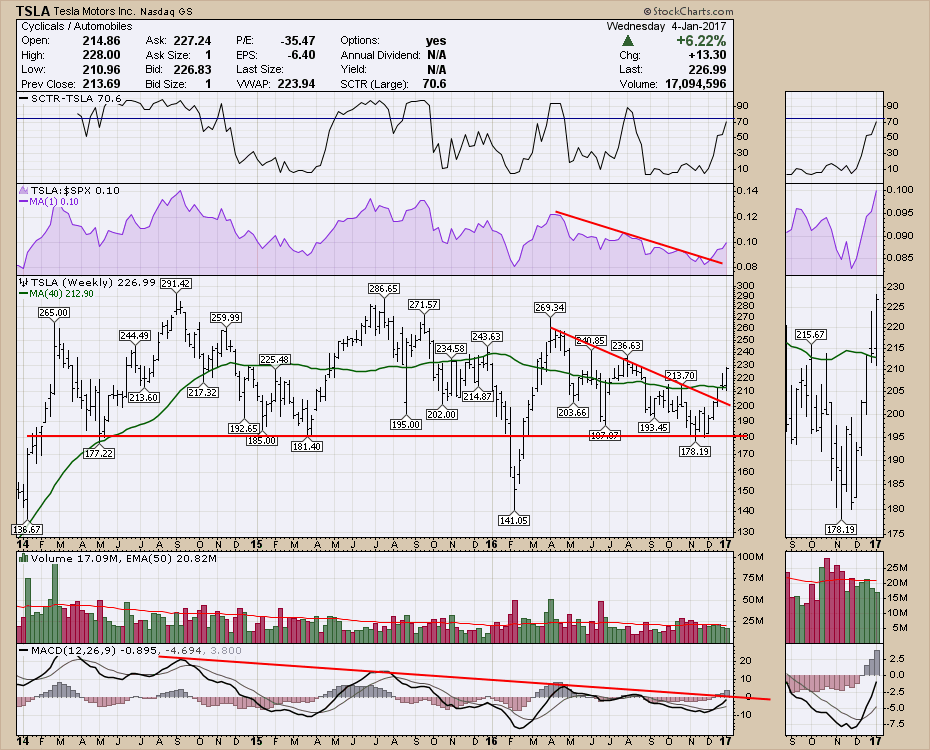The image size is (930, 750).
Task: Click the 259.99 price high label
Action: [x=225, y=317]
